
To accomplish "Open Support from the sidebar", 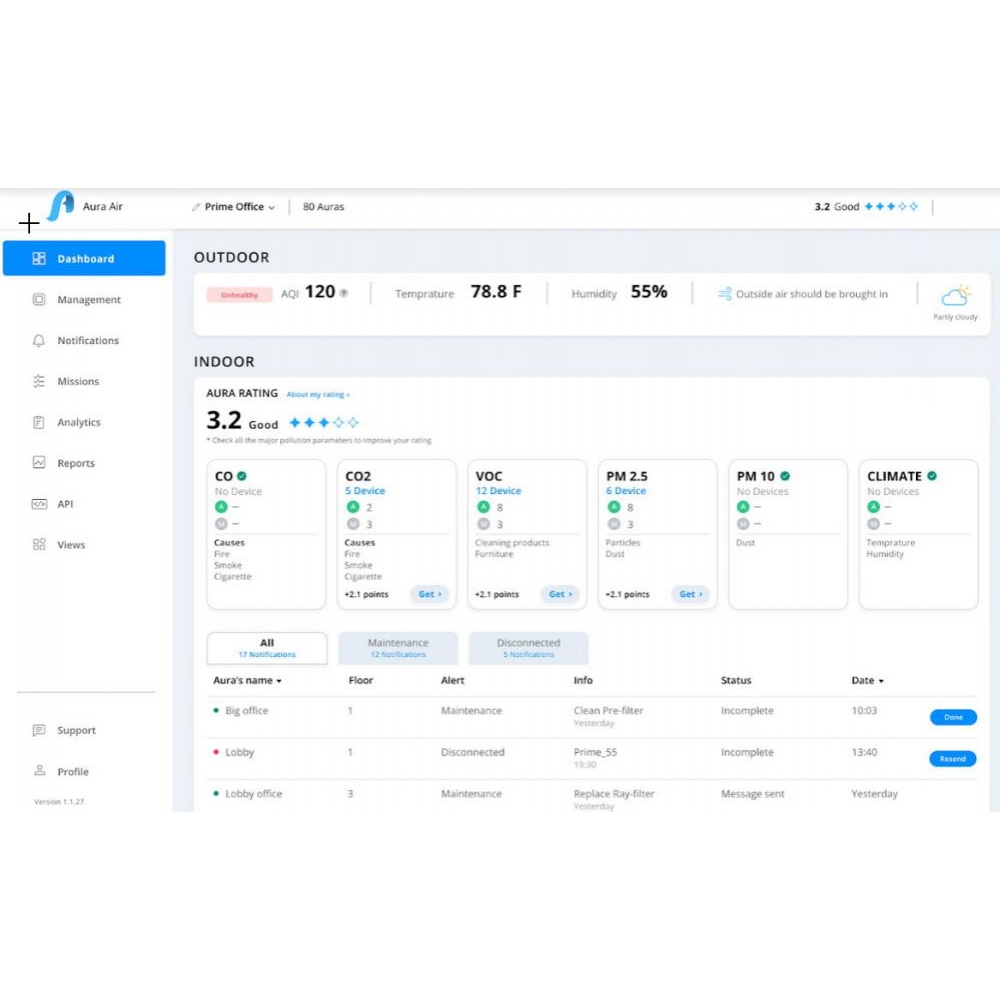I will point(38,730).
